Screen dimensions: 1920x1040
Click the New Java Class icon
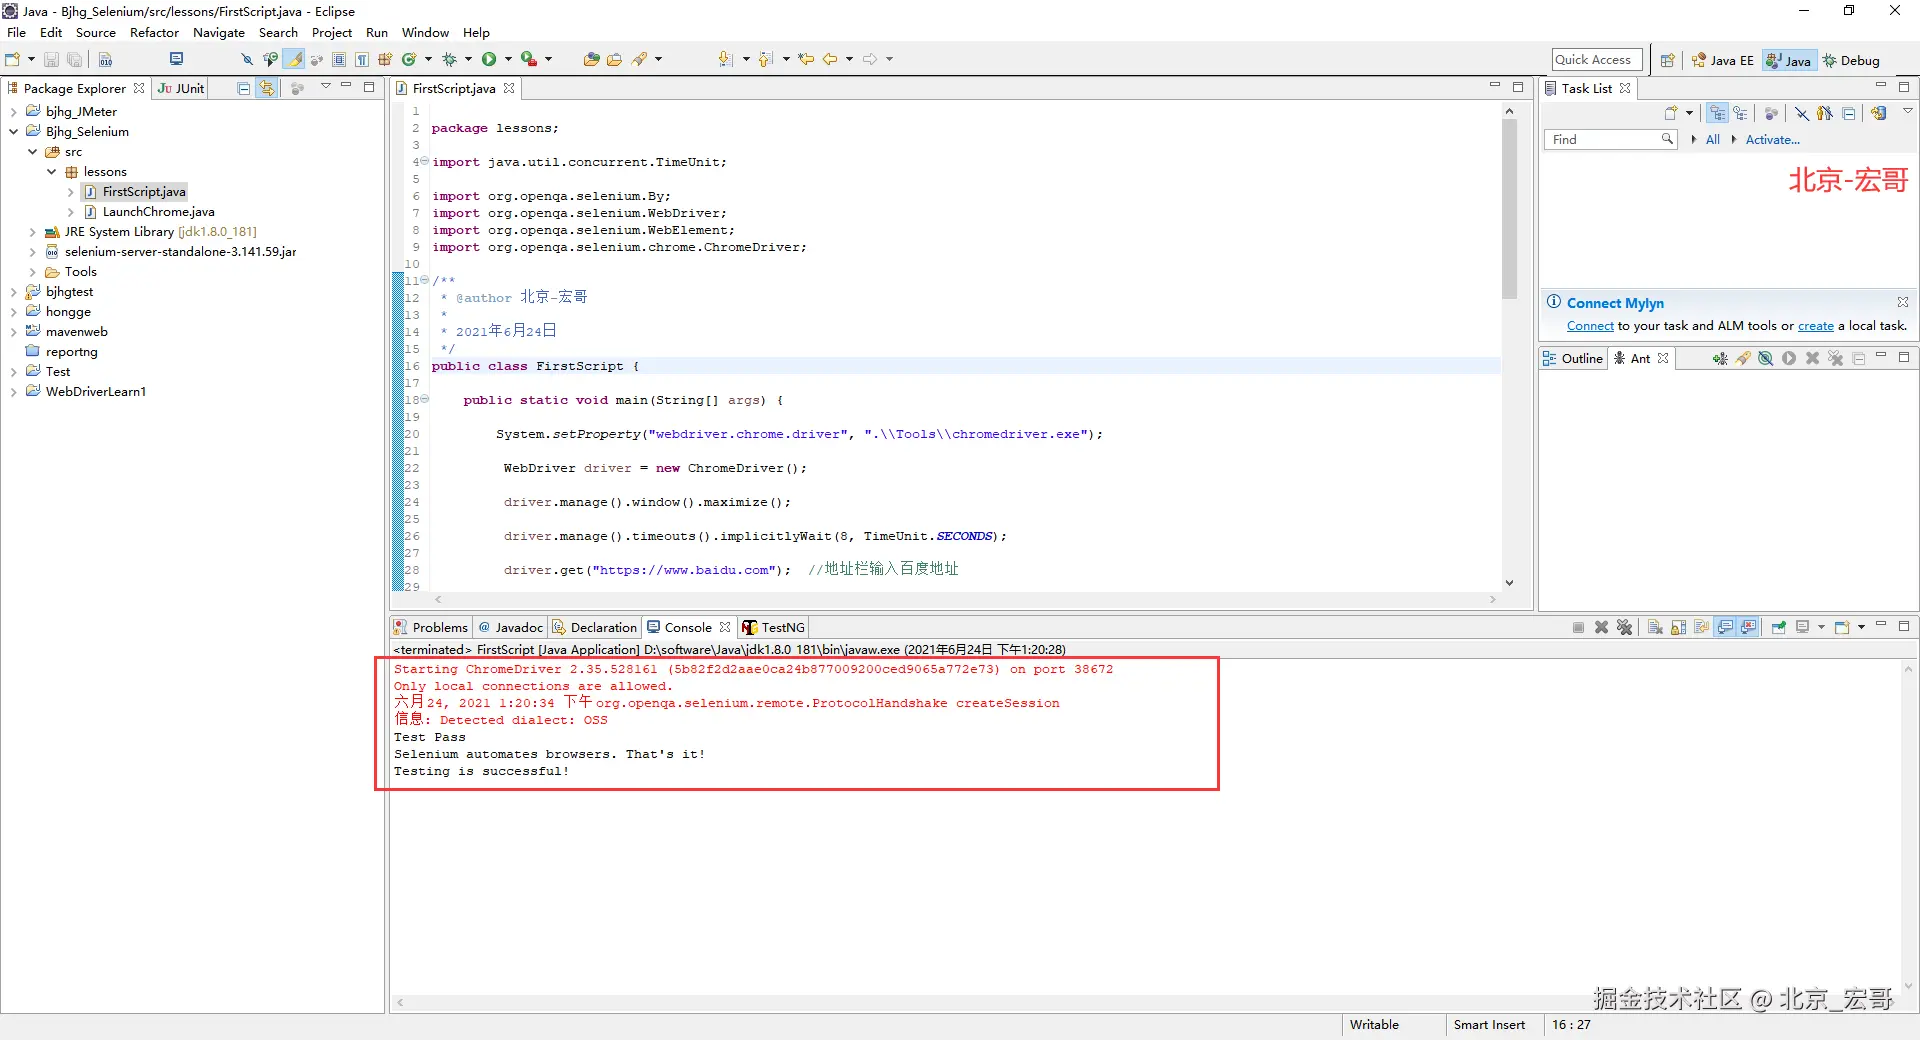(x=408, y=60)
